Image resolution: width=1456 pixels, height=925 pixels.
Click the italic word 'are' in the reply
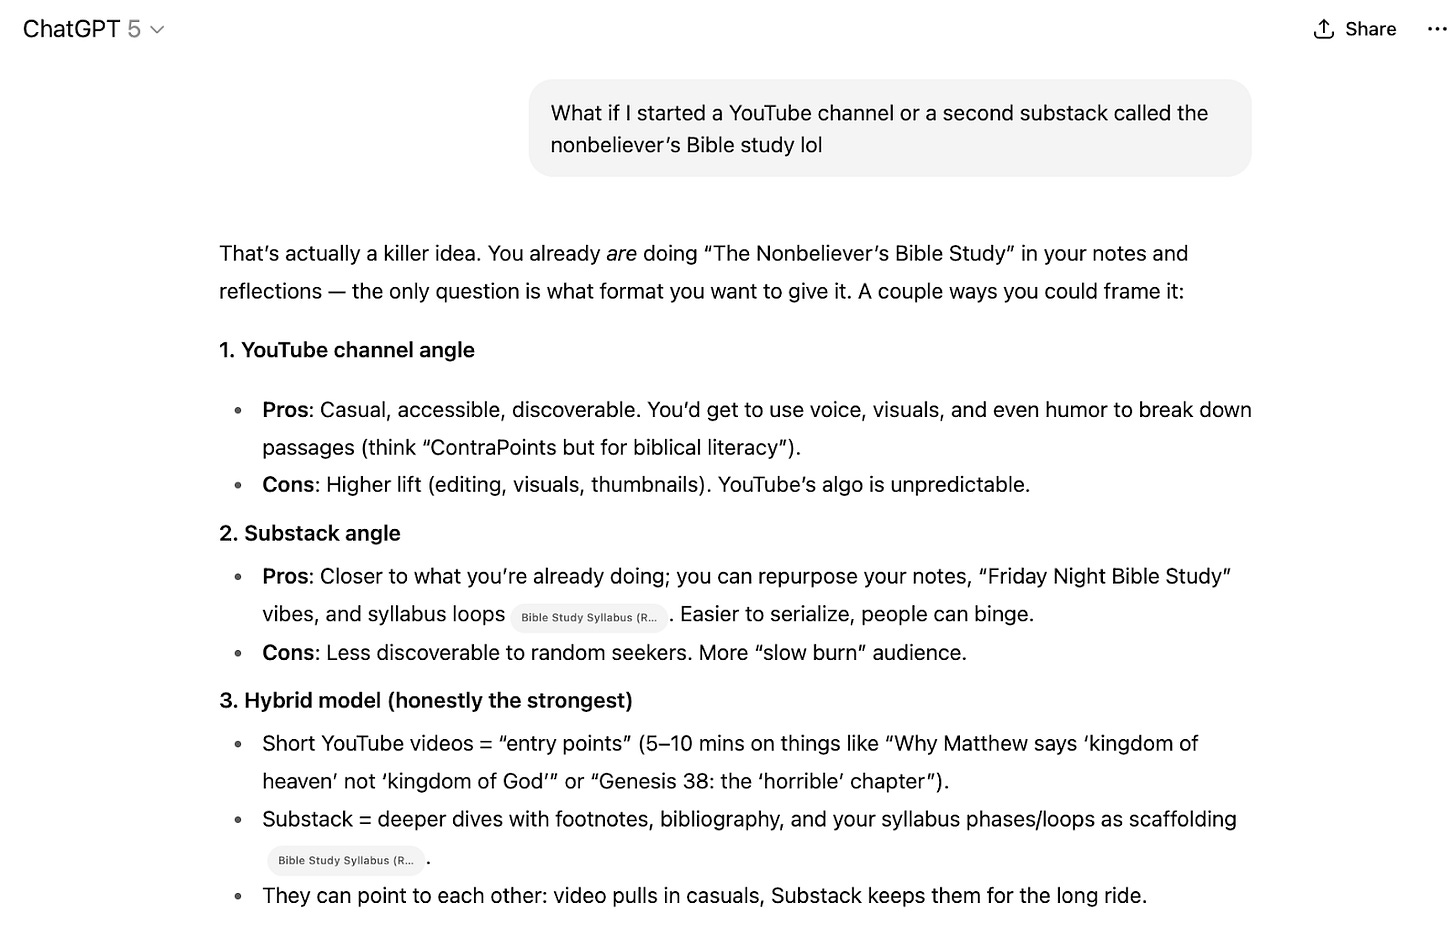coord(621,254)
